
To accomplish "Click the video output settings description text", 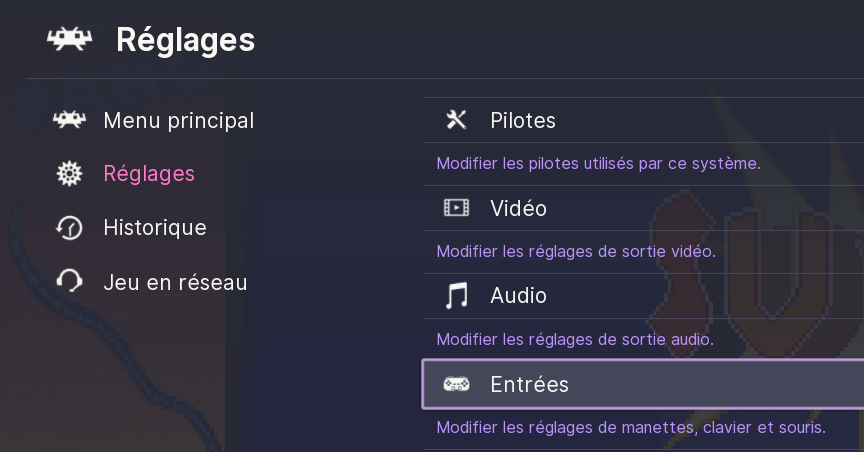I will 576,251.
